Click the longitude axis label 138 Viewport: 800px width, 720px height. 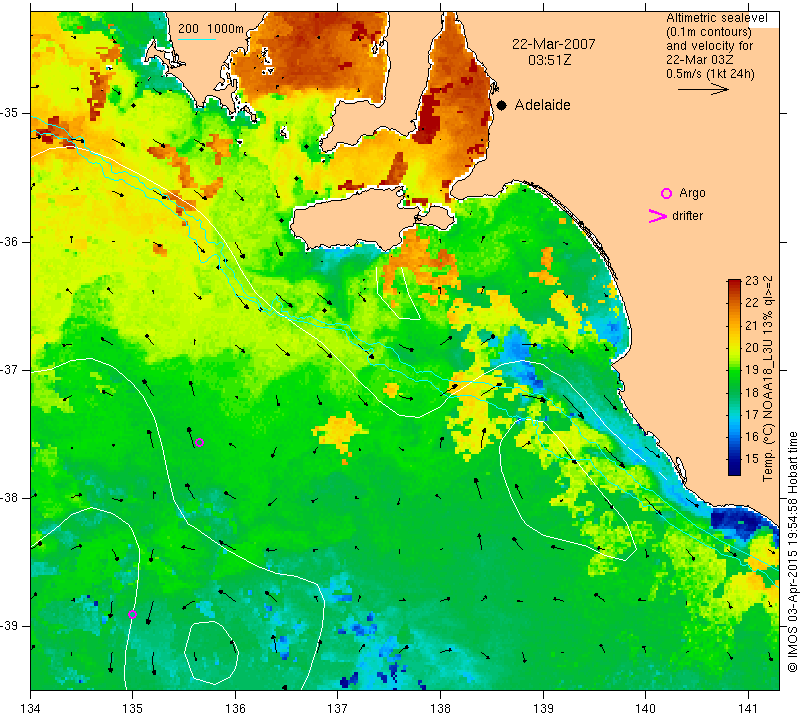point(440,709)
